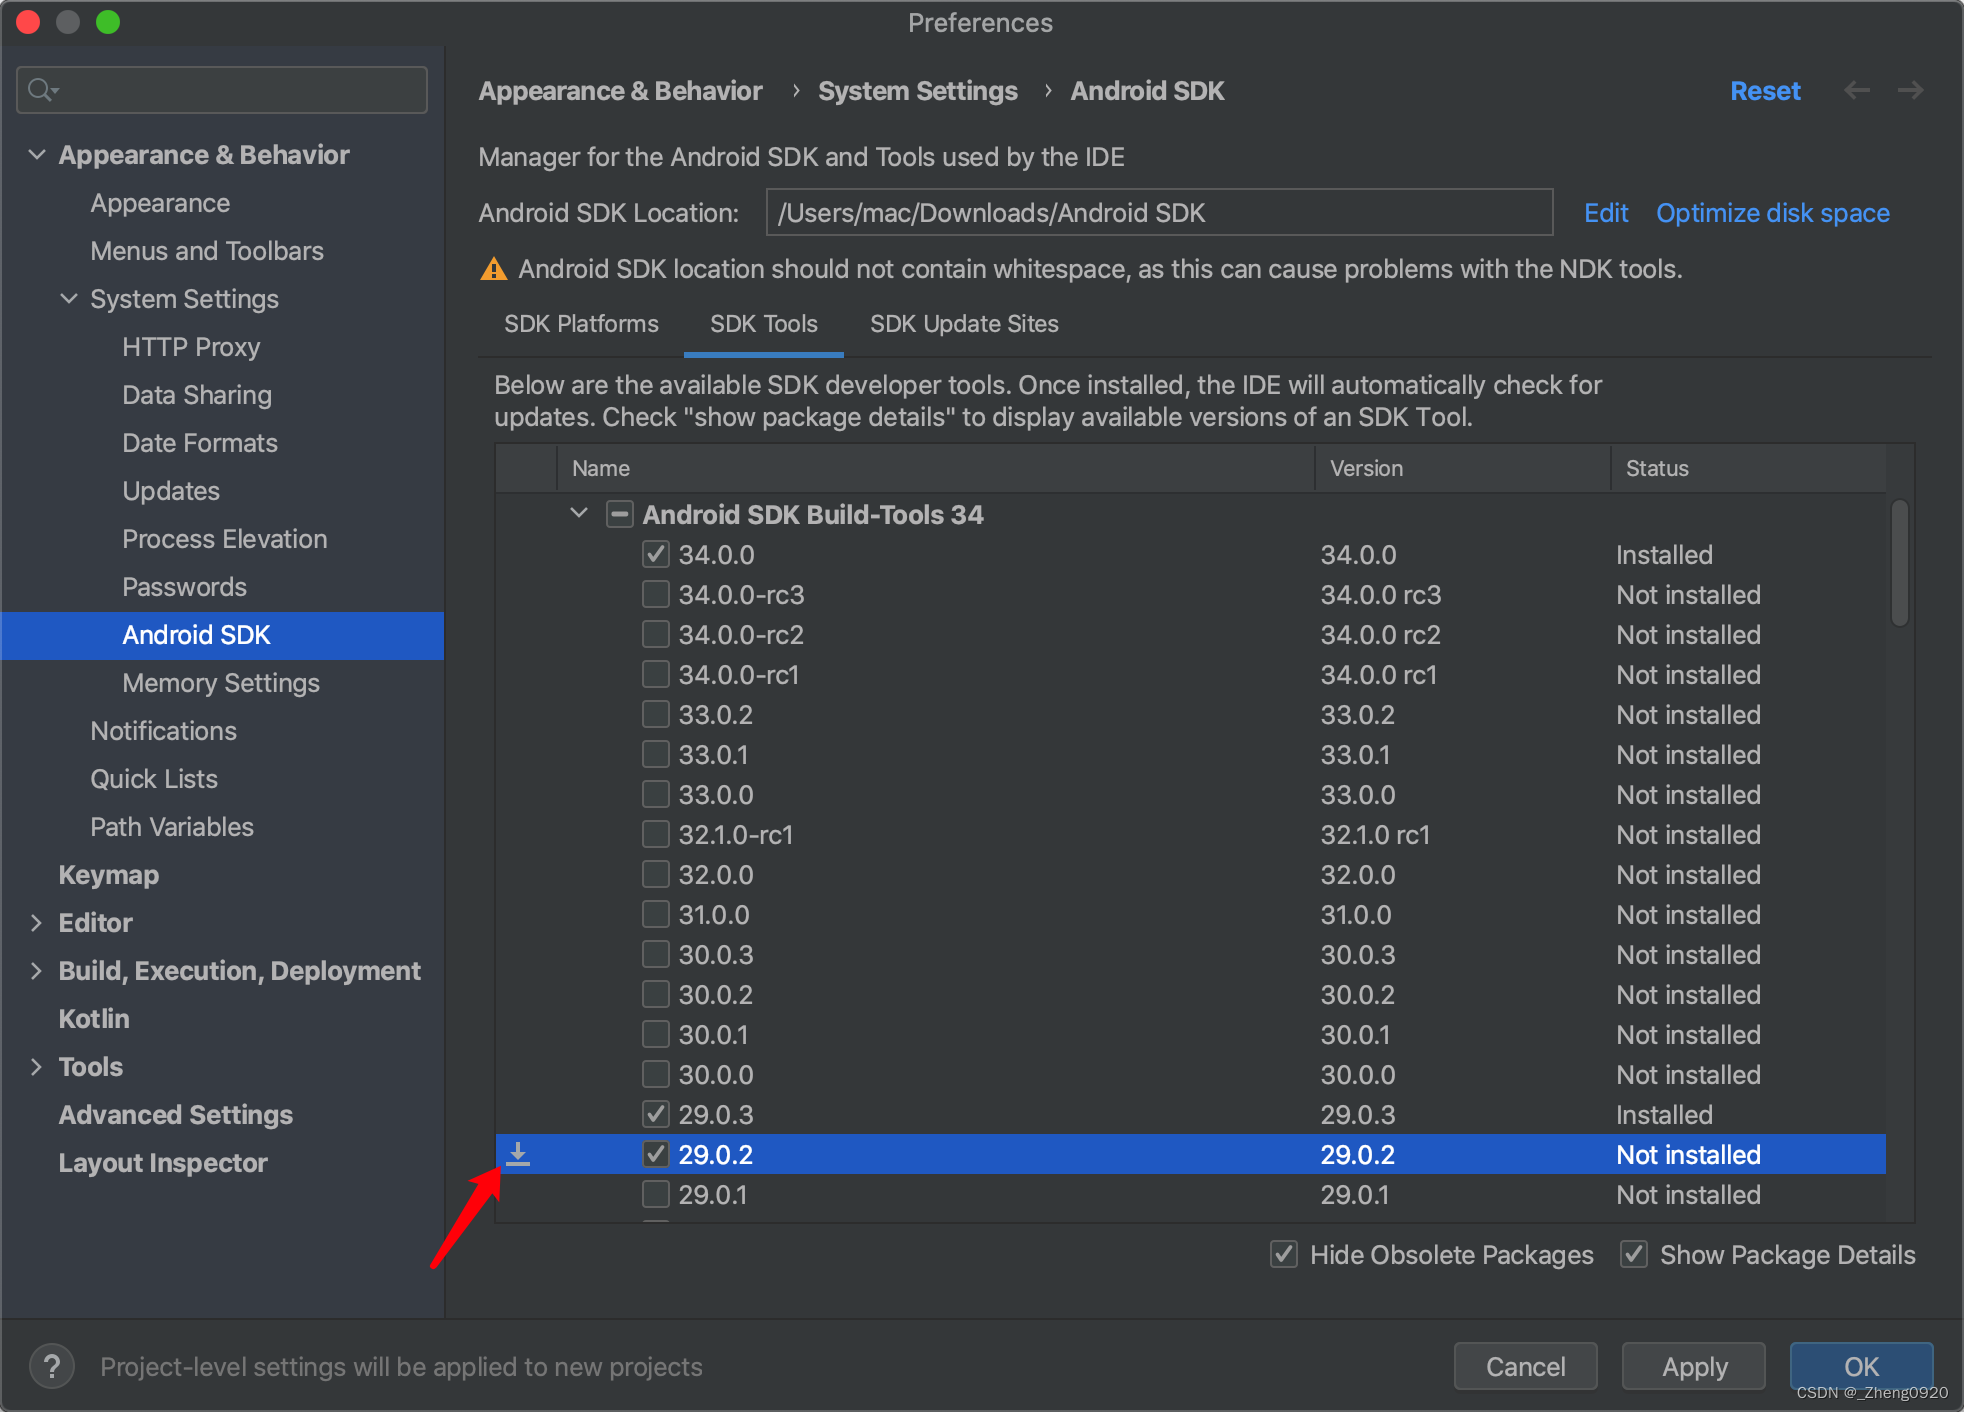Click the SDK tools list scrollbar
This screenshot has width=1964, height=1412.
[x=1900, y=562]
